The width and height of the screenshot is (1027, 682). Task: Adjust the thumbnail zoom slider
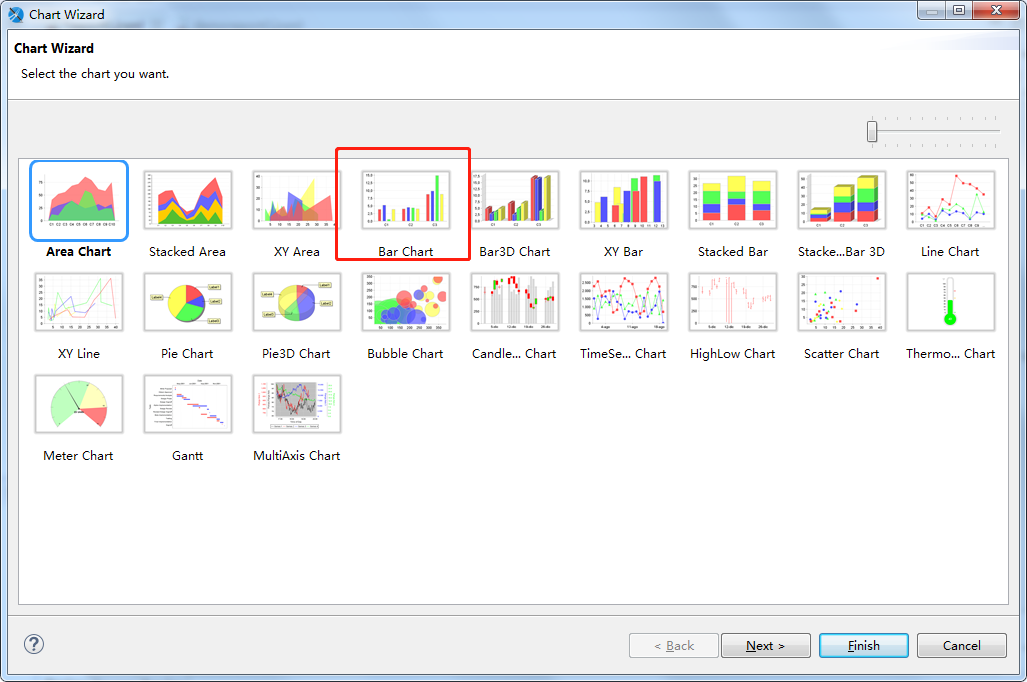(872, 130)
